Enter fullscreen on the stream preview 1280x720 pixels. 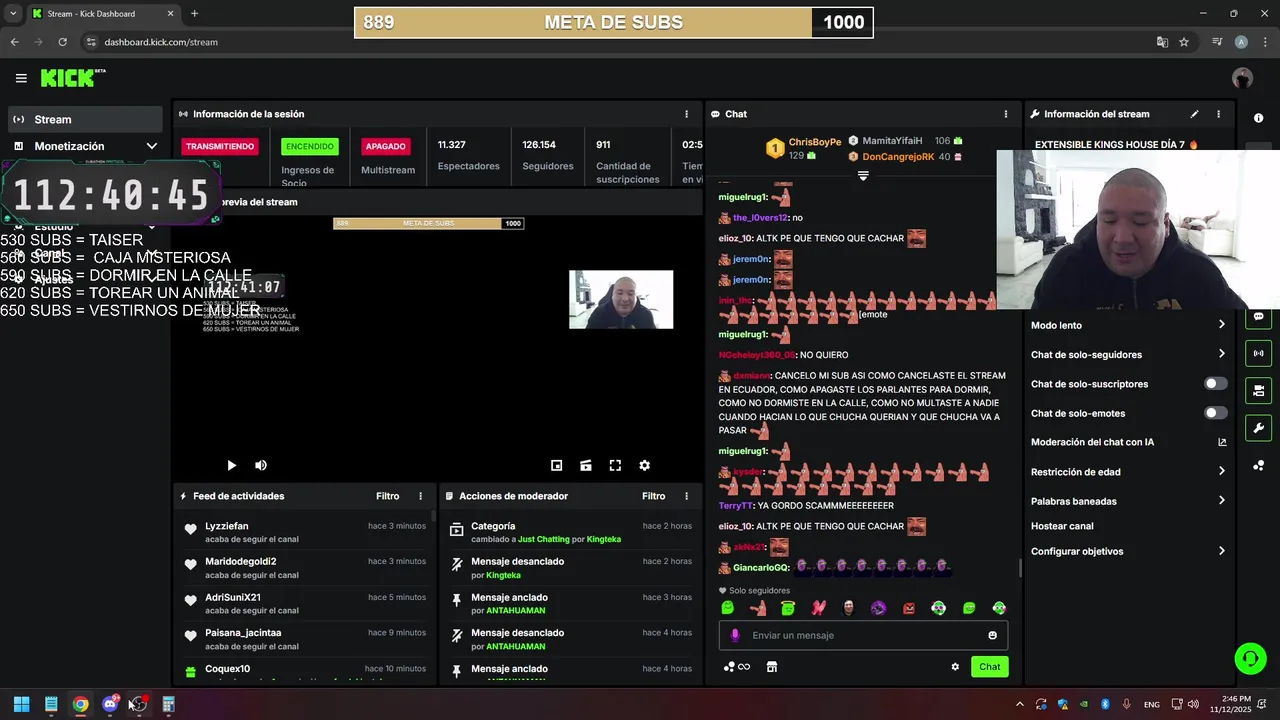coord(615,465)
